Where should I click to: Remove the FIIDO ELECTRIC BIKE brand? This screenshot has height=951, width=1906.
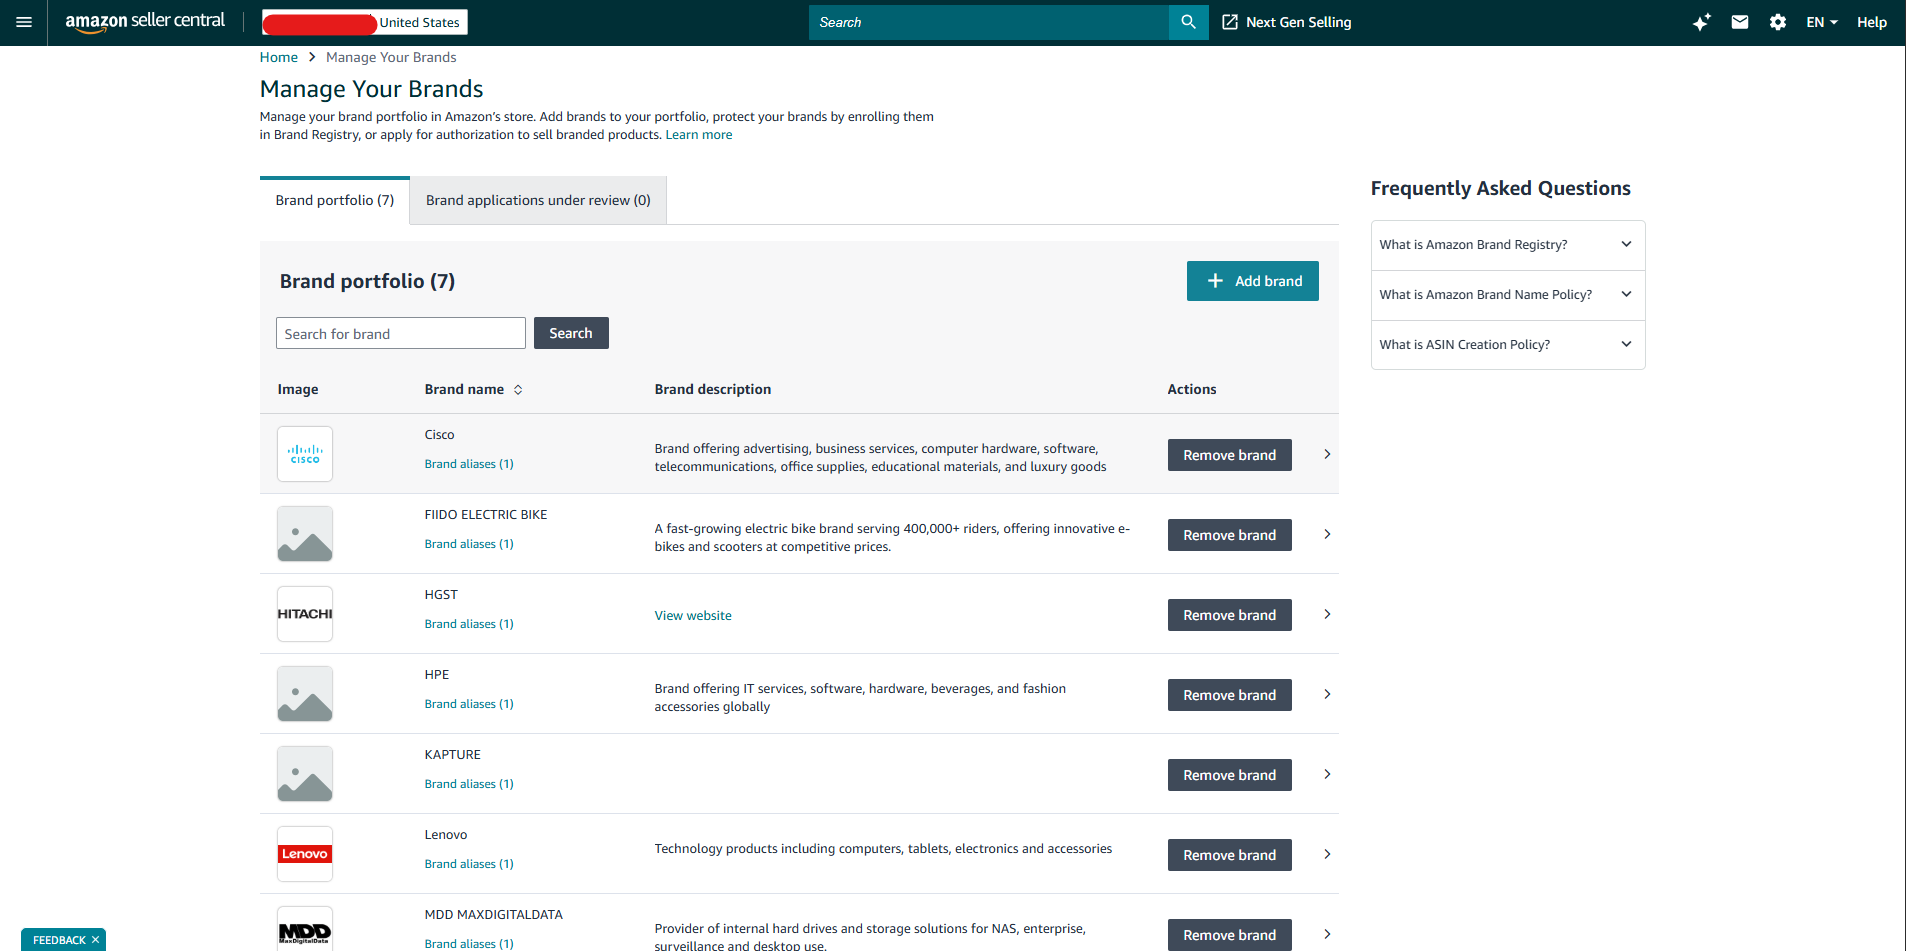pos(1230,535)
